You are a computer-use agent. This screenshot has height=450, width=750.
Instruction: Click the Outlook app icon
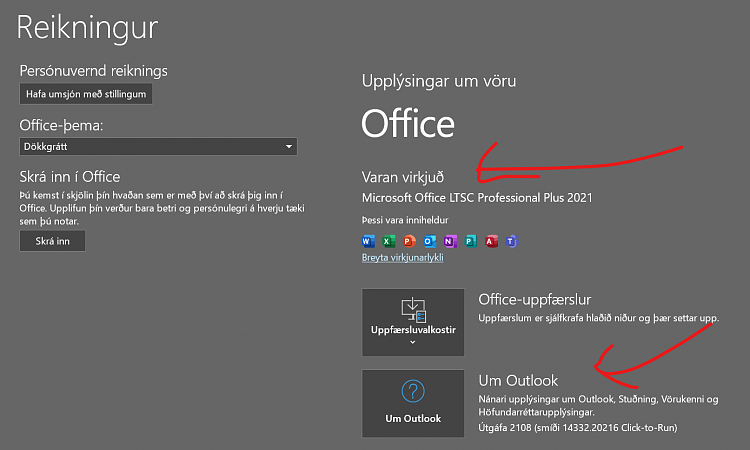click(x=430, y=241)
